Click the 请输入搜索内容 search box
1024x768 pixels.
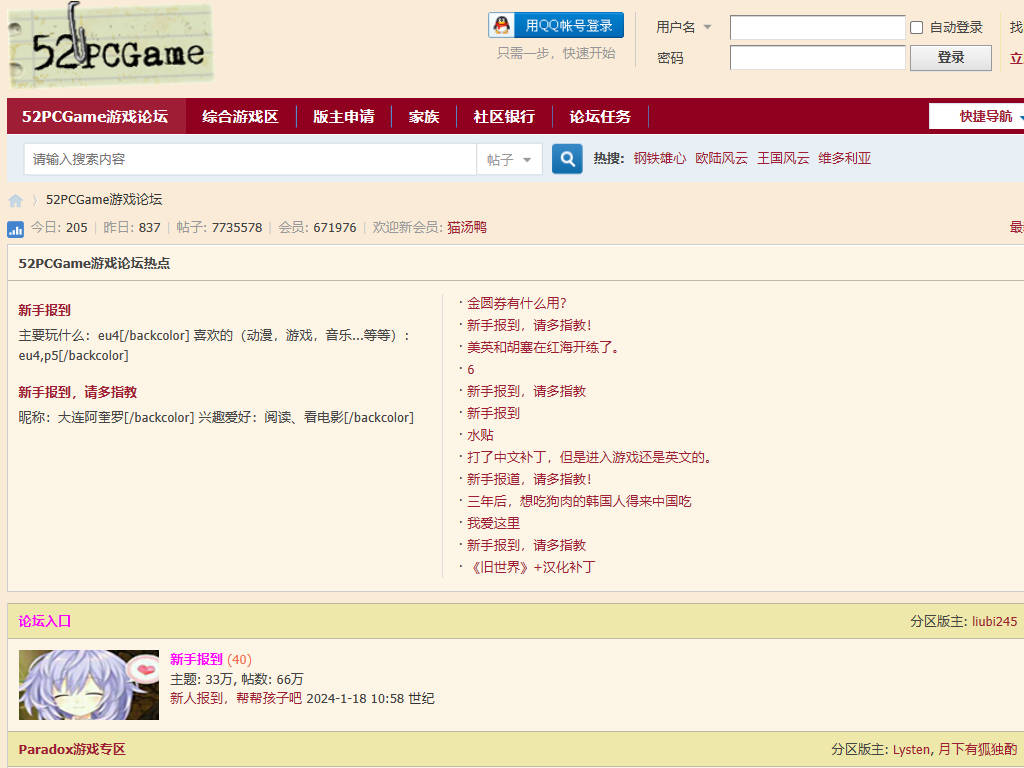tap(250, 158)
